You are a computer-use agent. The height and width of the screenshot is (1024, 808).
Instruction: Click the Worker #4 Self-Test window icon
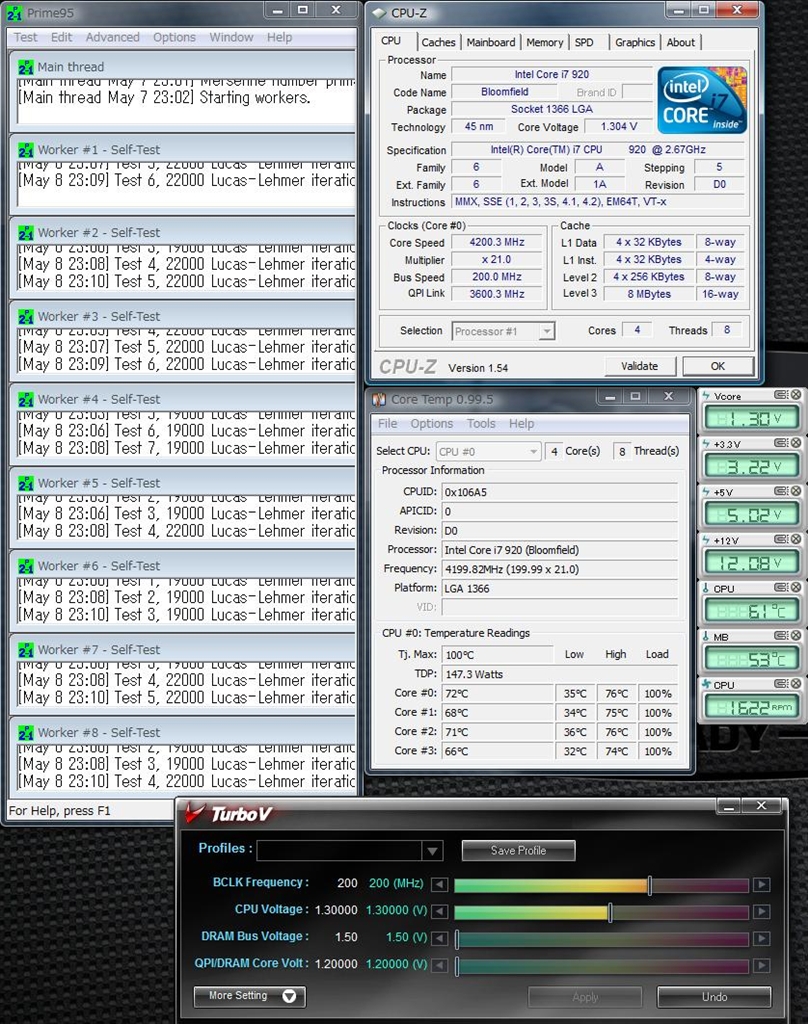[25, 400]
